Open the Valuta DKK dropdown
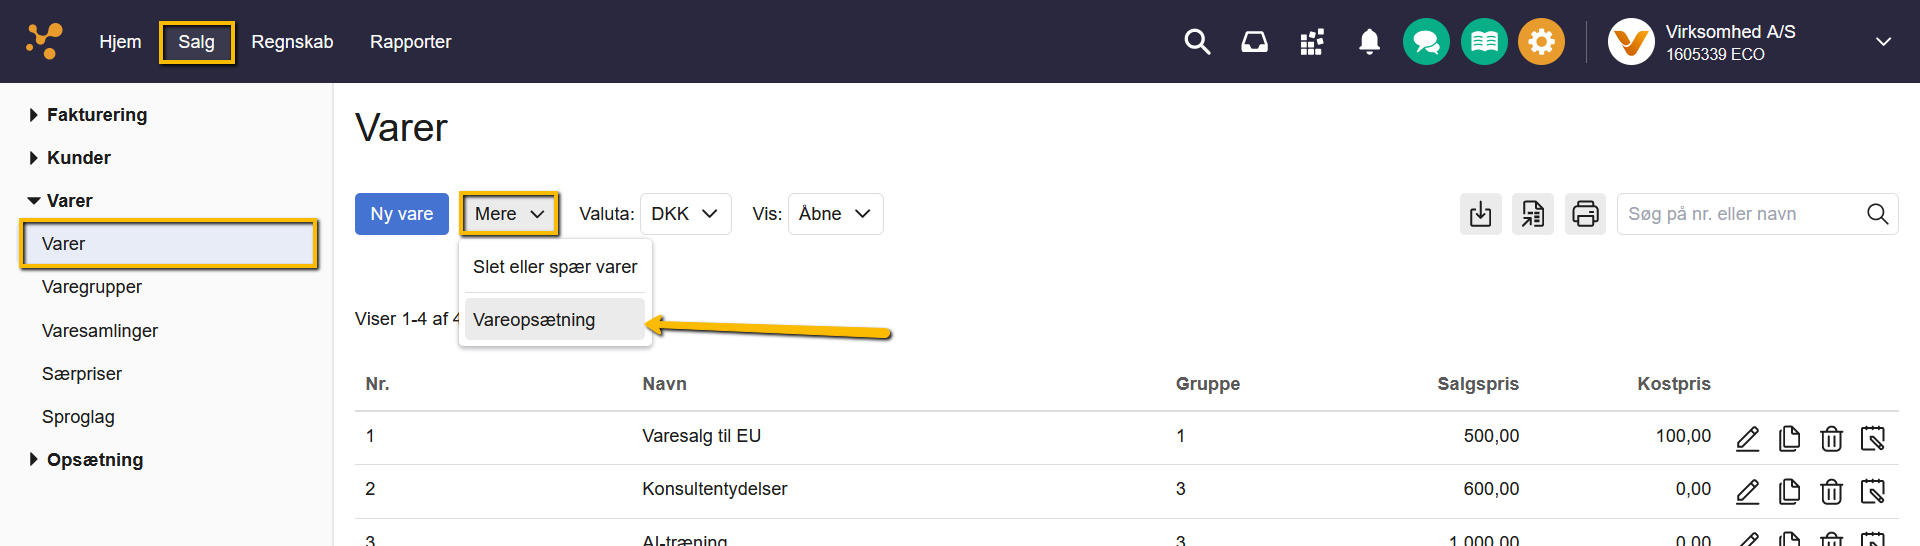Viewport: 1920px width, 546px height. pyautogui.click(x=685, y=214)
